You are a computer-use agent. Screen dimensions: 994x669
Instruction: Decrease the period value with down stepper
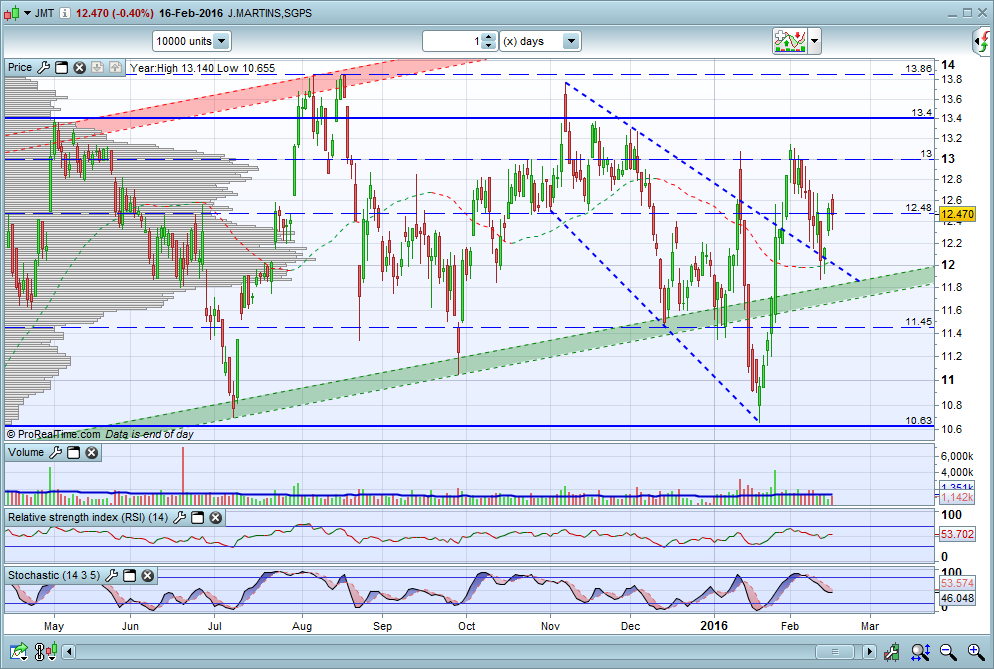[488, 46]
